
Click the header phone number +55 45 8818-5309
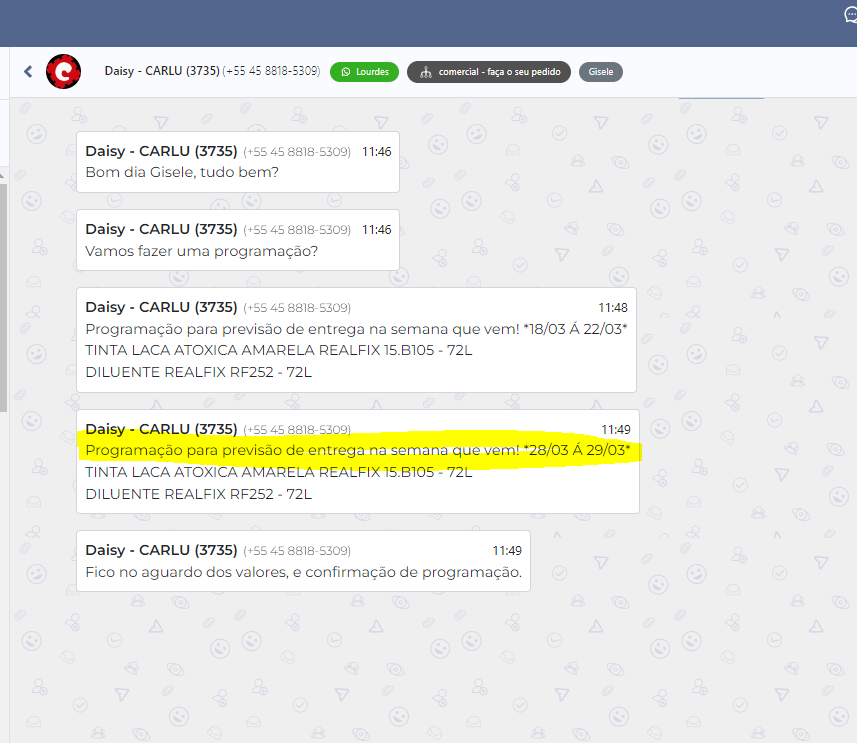pos(271,72)
